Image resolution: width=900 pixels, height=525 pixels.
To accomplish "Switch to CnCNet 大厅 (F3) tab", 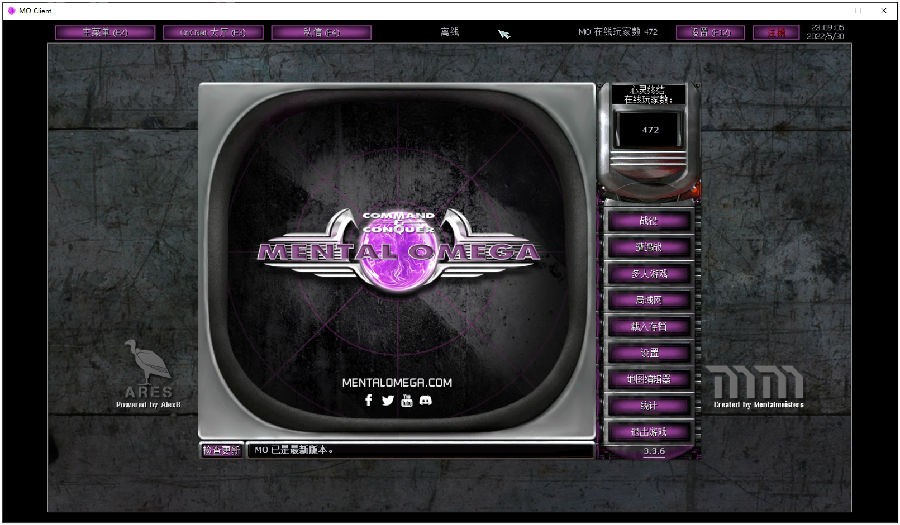I will click(213, 32).
